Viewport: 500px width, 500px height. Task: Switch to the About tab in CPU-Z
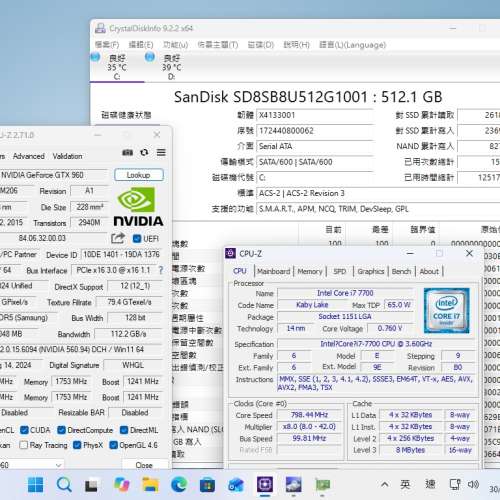coord(429,271)
